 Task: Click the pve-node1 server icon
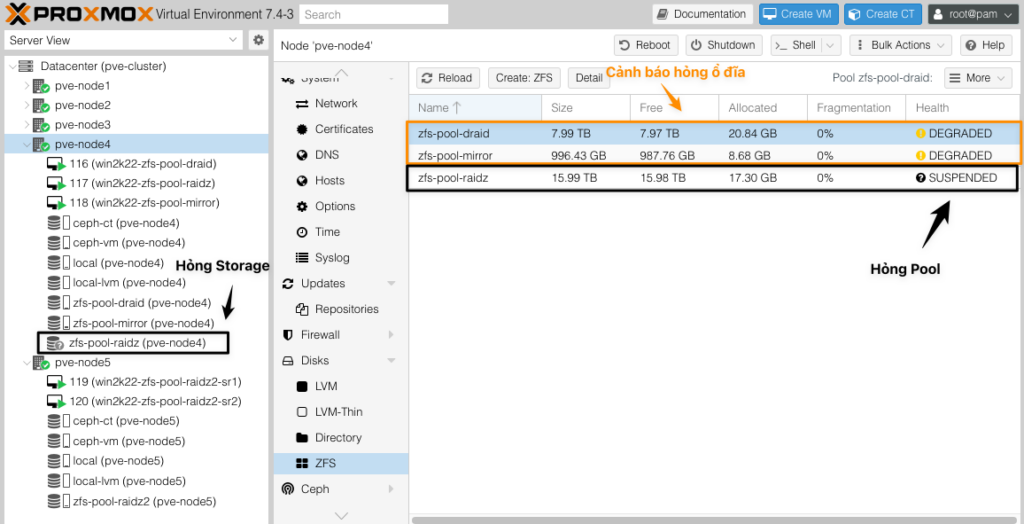[42, 86]
